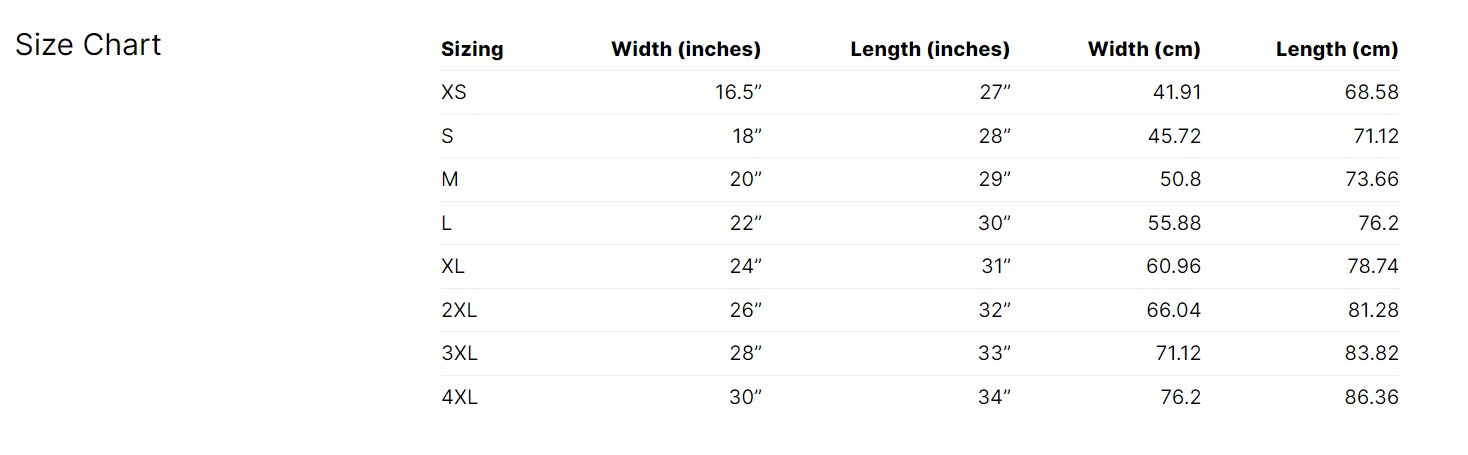Click the 4XL size row label
1468x455 pixels.
(459, 397)
